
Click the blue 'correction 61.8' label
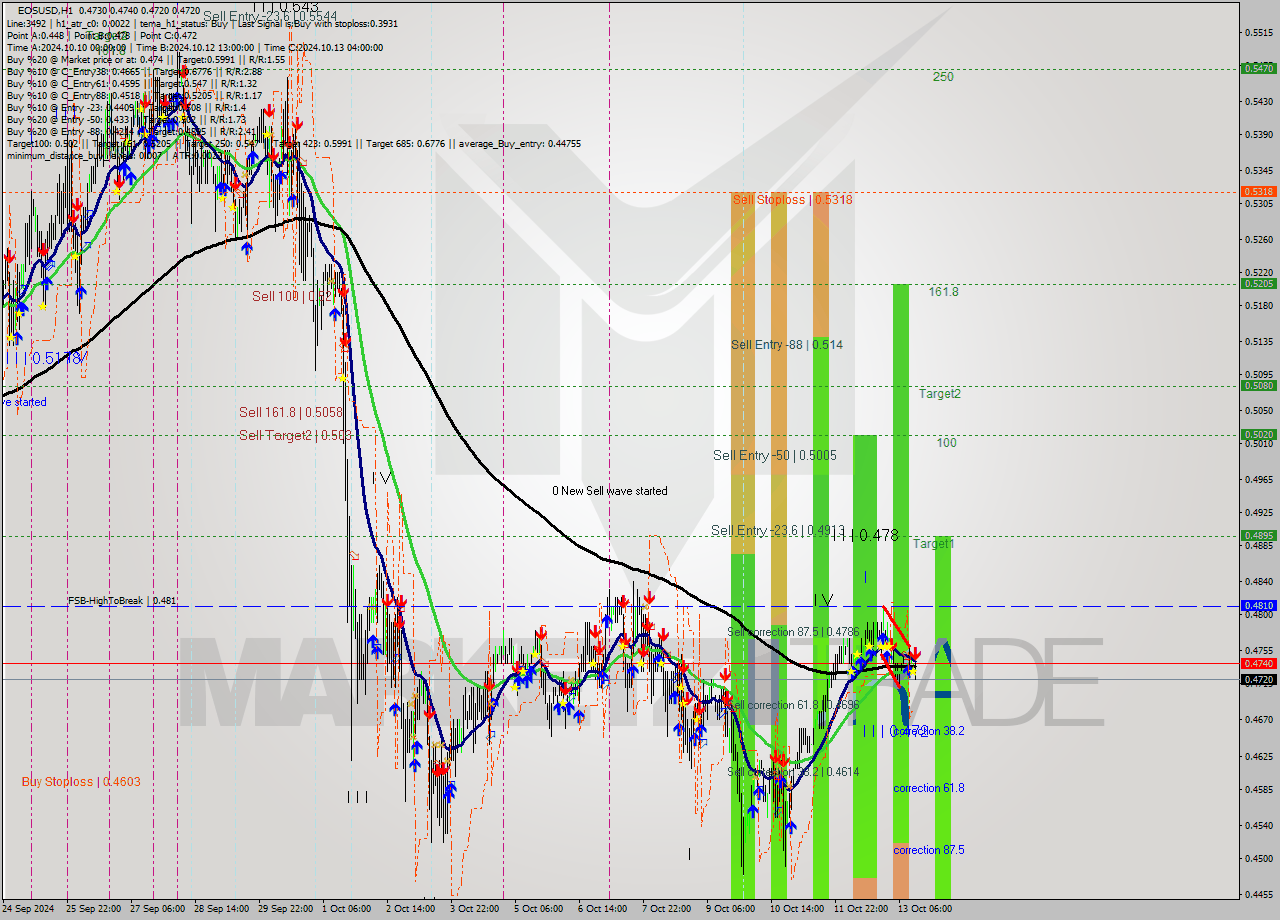click(x=929, y=788)
